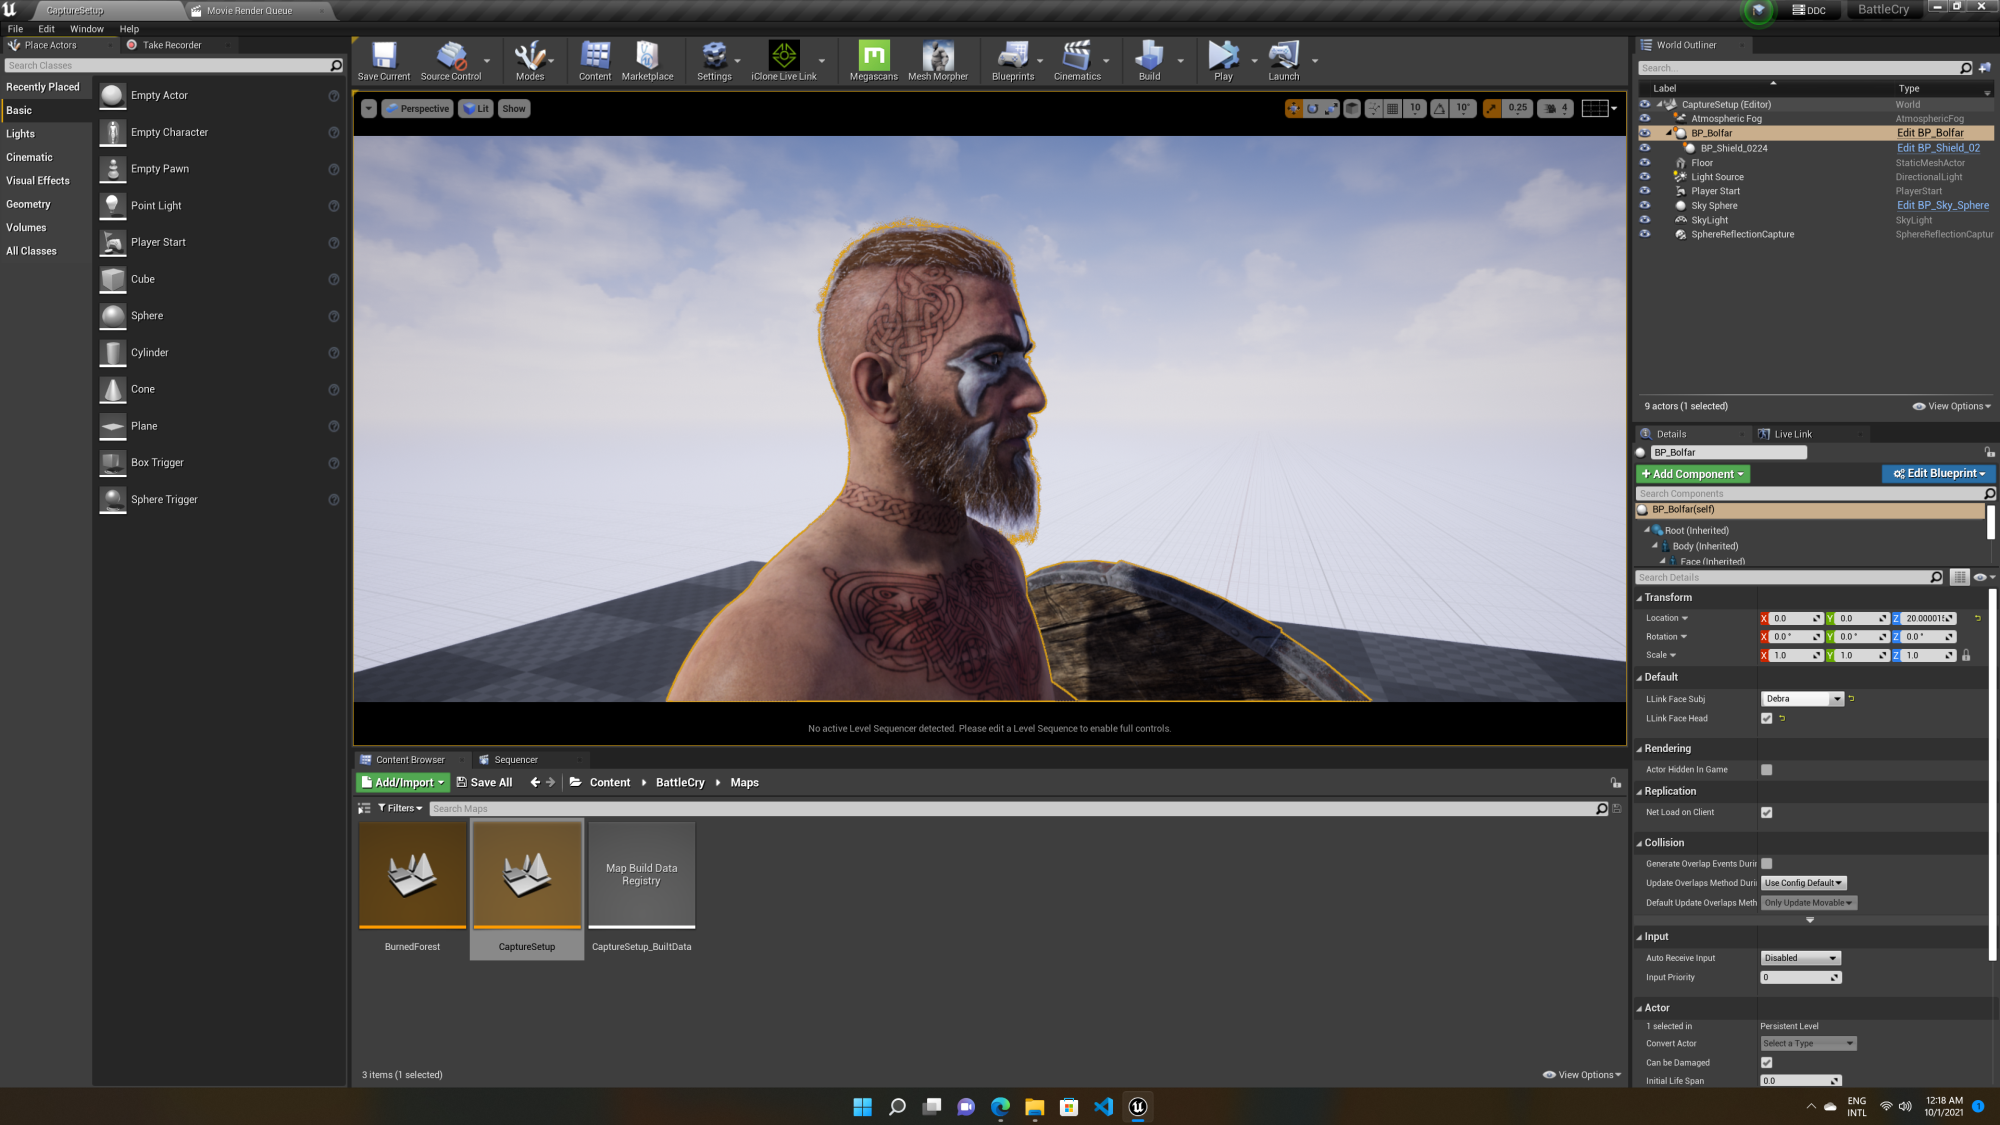Click the Play toolbar icon

tap(1223, 61)
